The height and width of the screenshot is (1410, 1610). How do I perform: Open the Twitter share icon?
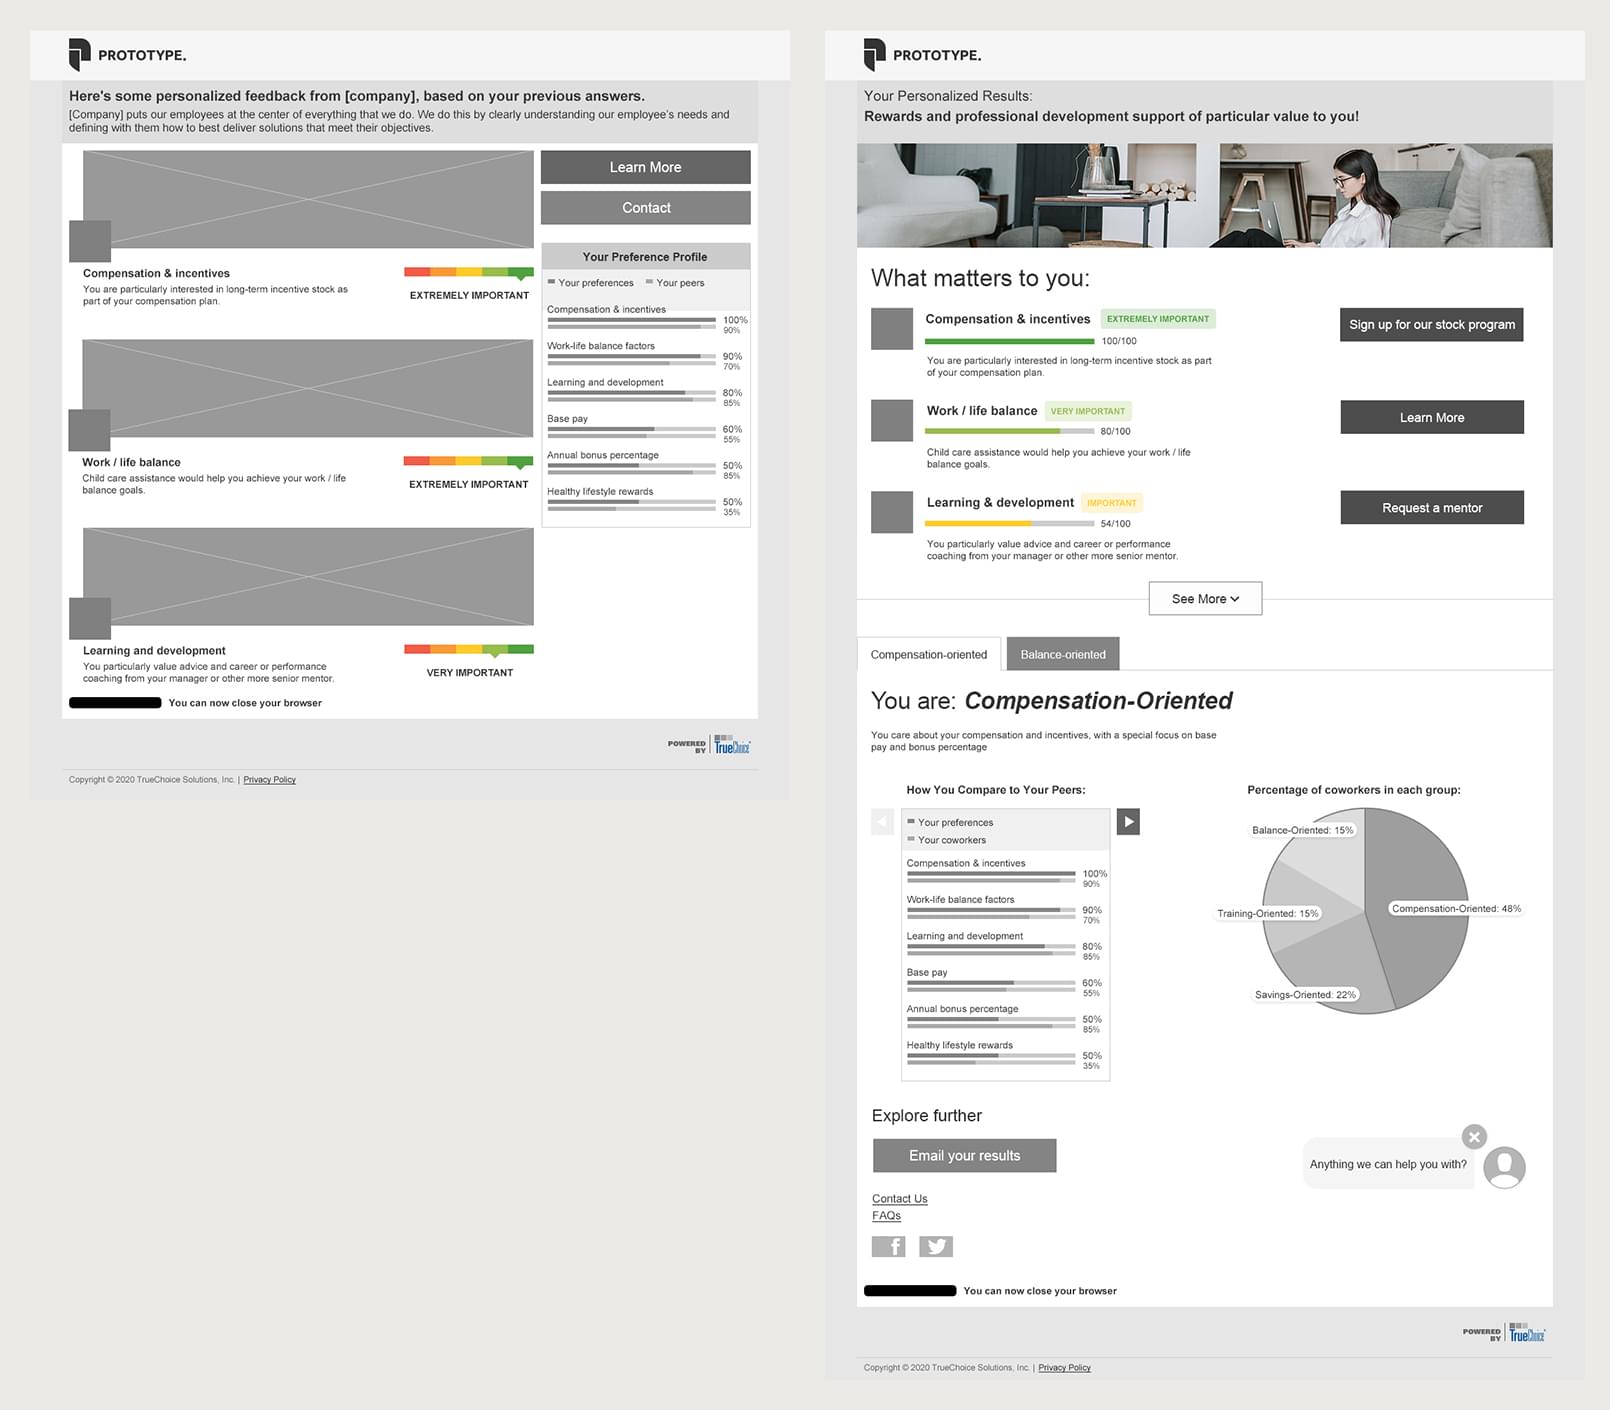[936, 1246]
